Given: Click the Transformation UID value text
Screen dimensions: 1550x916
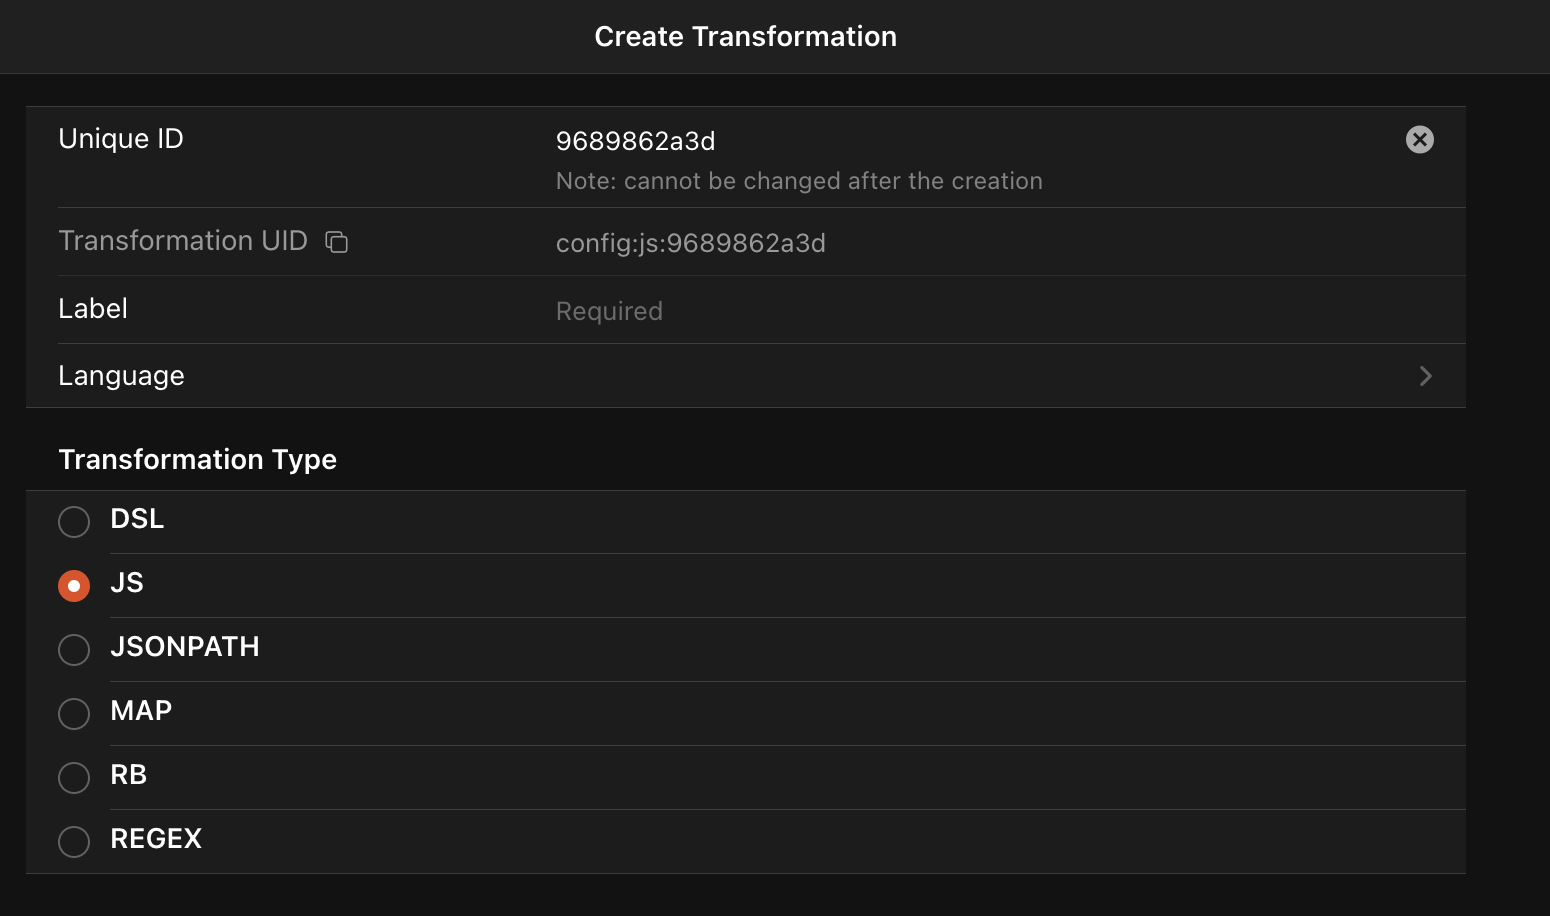Looking at the screenshot, I should pos(690,243).
